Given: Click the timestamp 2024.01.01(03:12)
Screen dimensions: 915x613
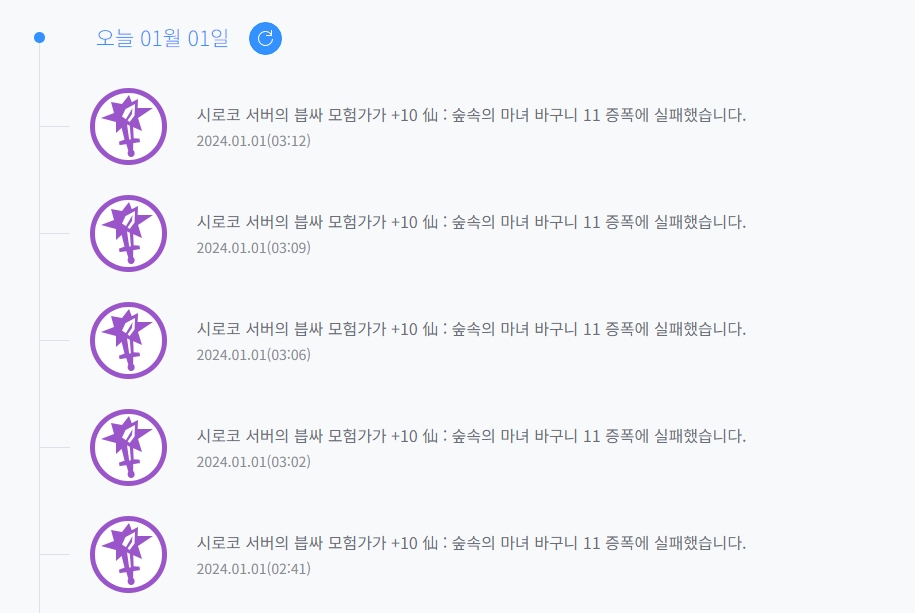Looking at the screenshot, I should pyautogui.click(x=254, y=141).
